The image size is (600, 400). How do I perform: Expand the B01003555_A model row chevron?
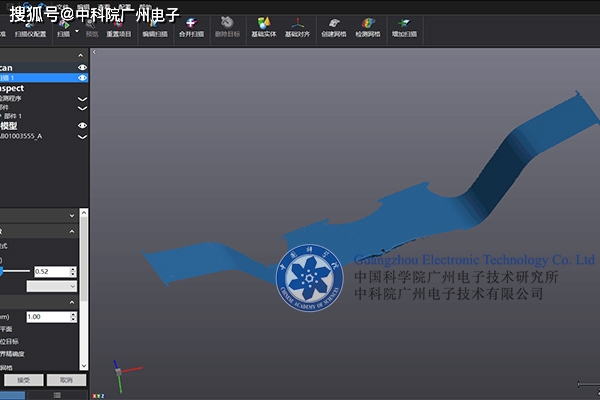coord(82,137)
